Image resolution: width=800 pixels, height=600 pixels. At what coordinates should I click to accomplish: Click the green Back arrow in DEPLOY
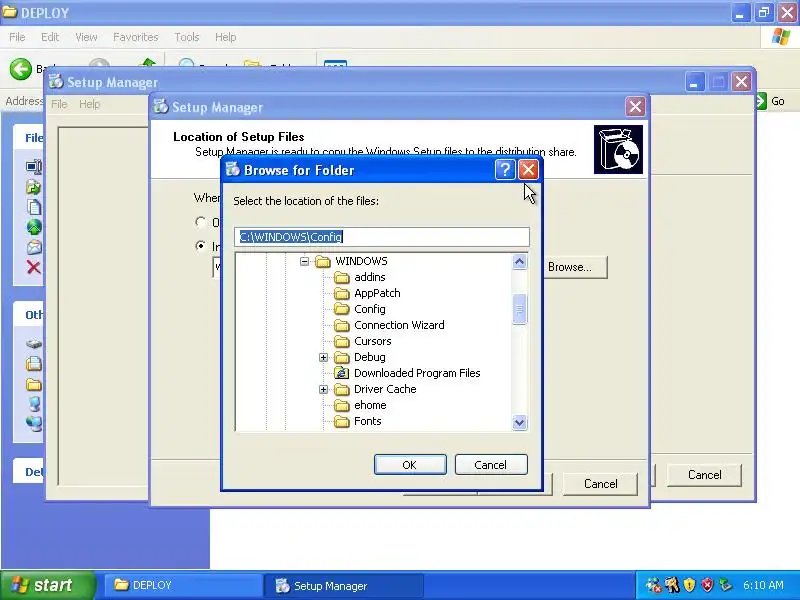21,69
